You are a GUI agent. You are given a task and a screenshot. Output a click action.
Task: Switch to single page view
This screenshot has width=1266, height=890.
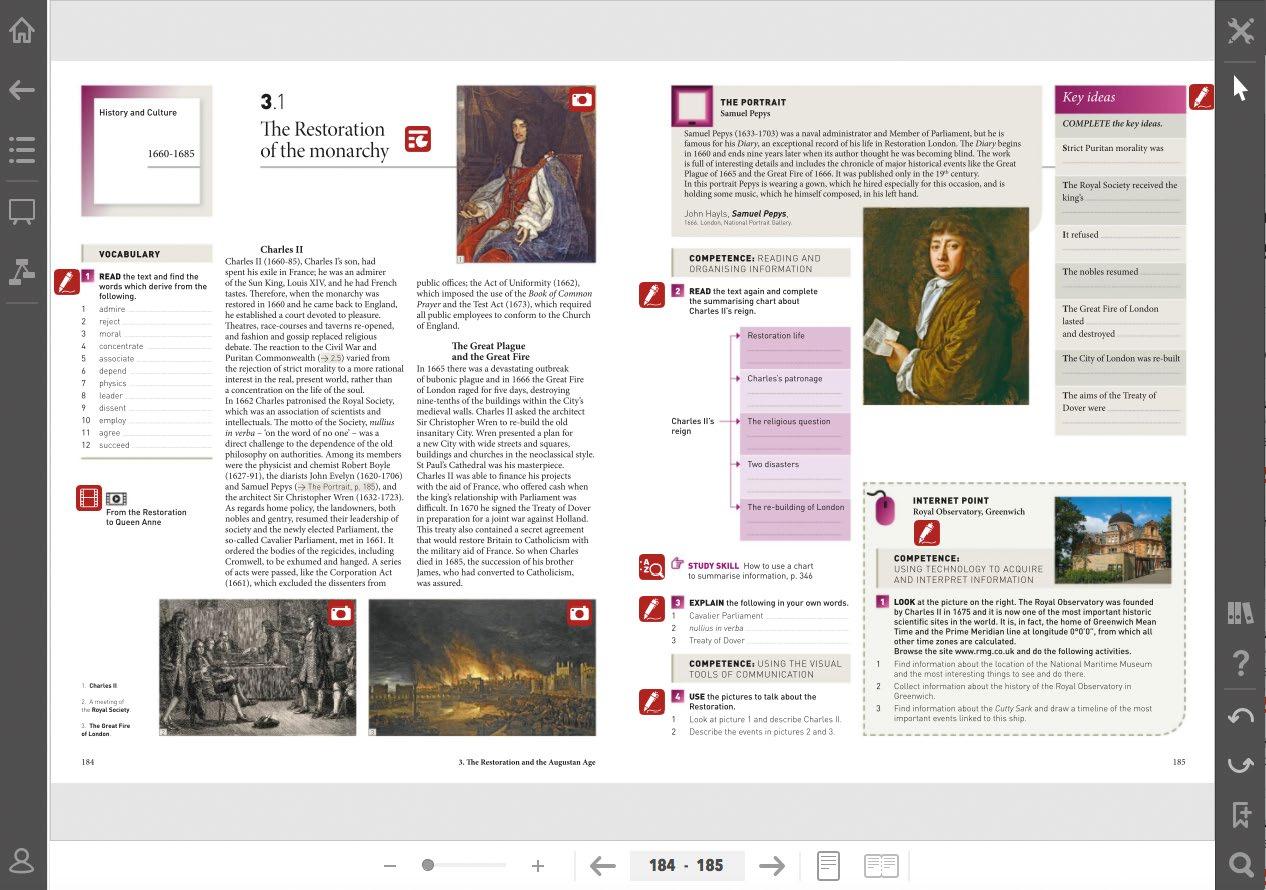point(828,866)
